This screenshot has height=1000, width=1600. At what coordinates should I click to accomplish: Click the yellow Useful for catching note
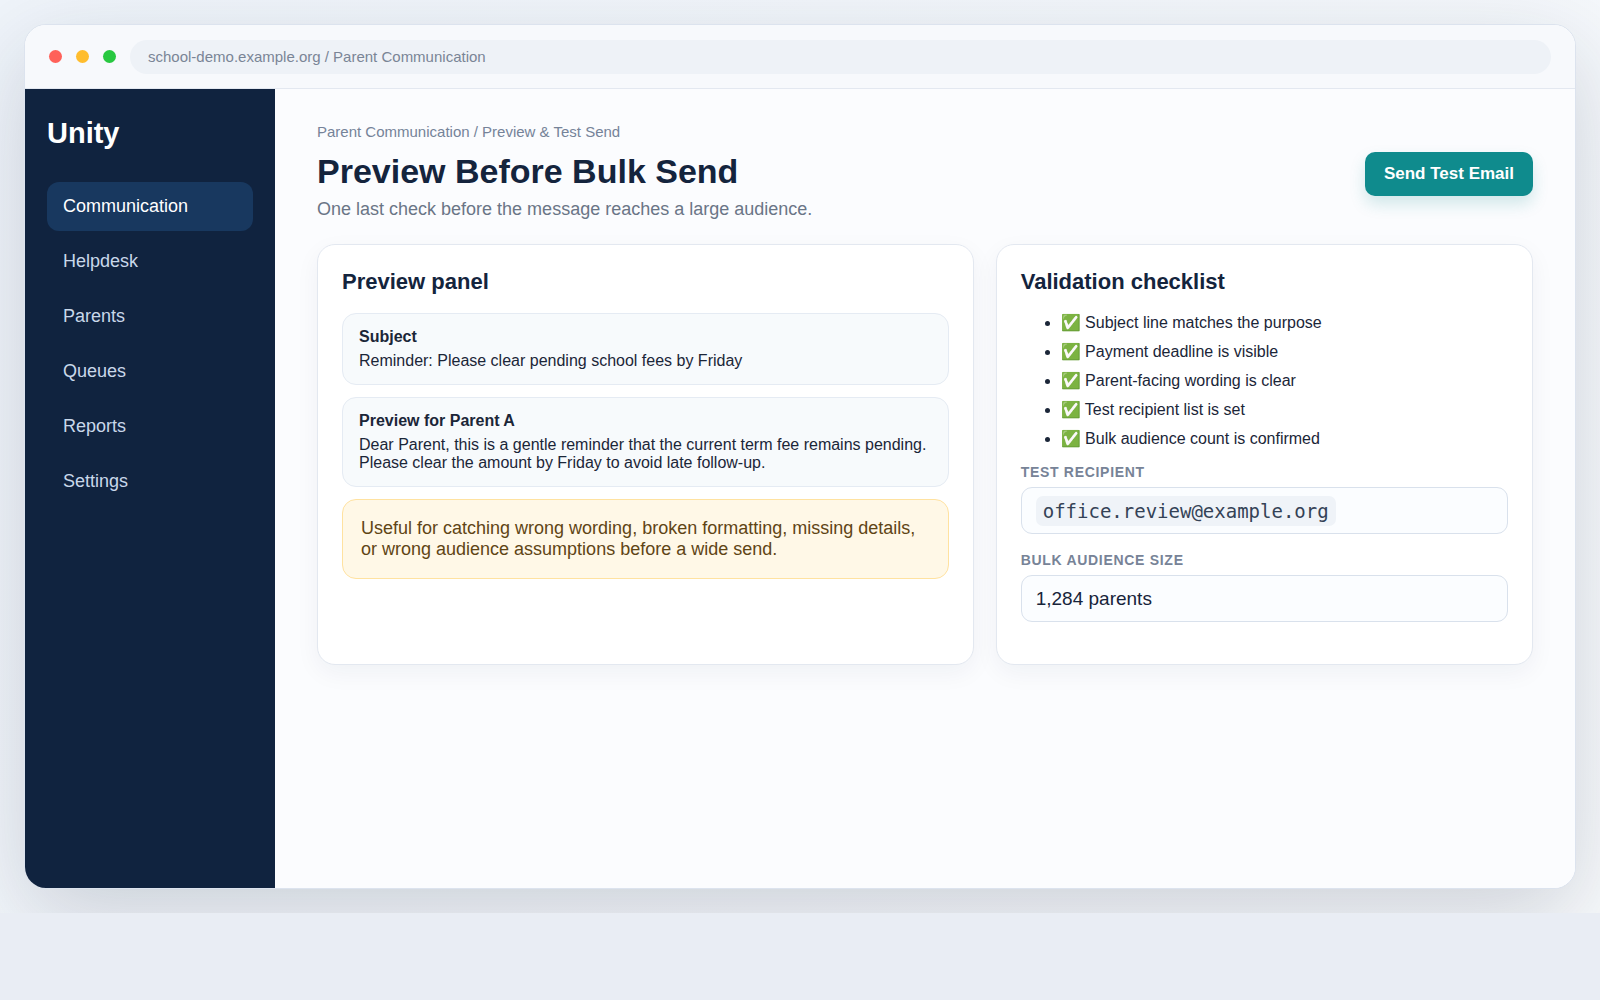click(x=645, y=539)
